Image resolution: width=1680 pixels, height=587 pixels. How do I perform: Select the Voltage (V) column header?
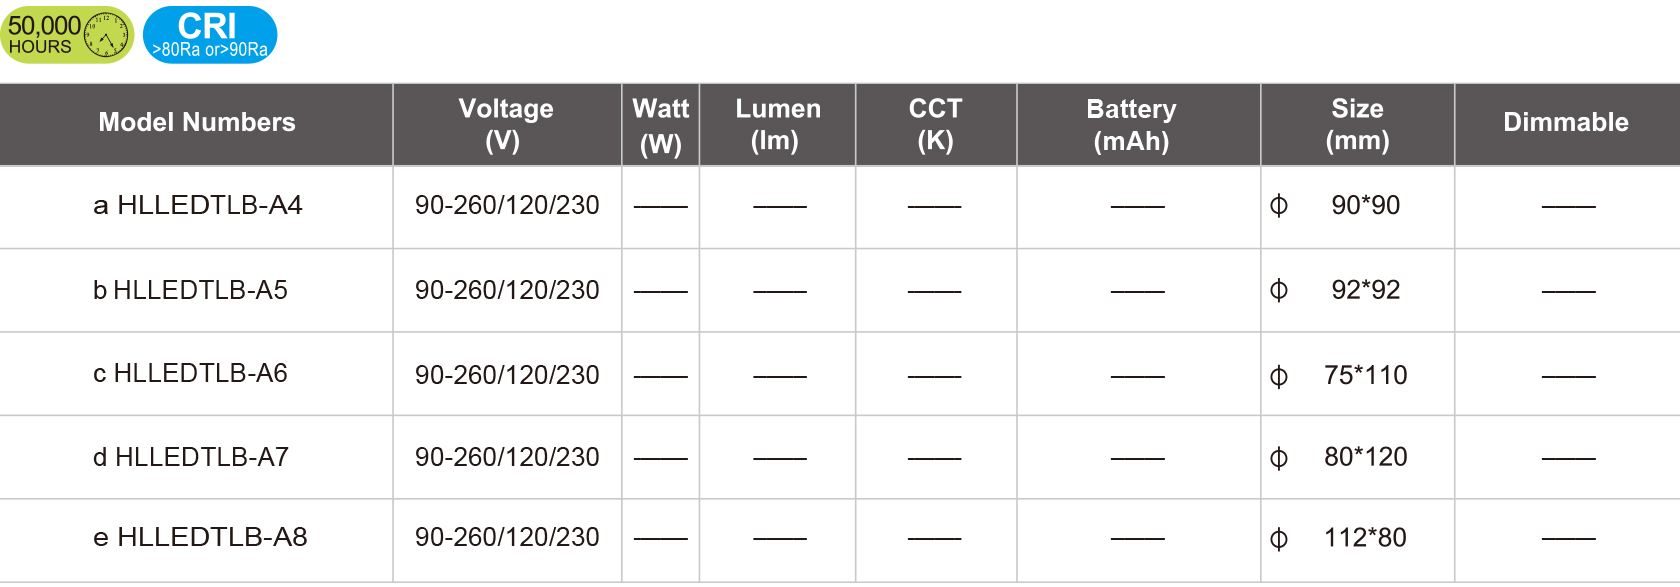506,124
